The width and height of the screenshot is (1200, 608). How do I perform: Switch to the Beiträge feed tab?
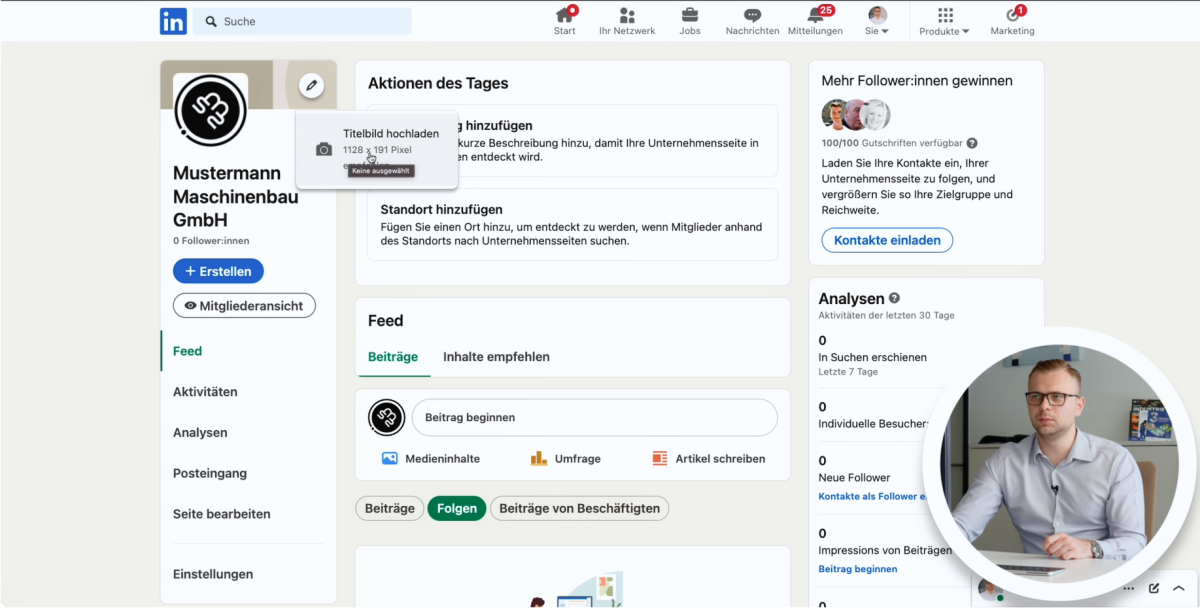click(x=393, y=357)
